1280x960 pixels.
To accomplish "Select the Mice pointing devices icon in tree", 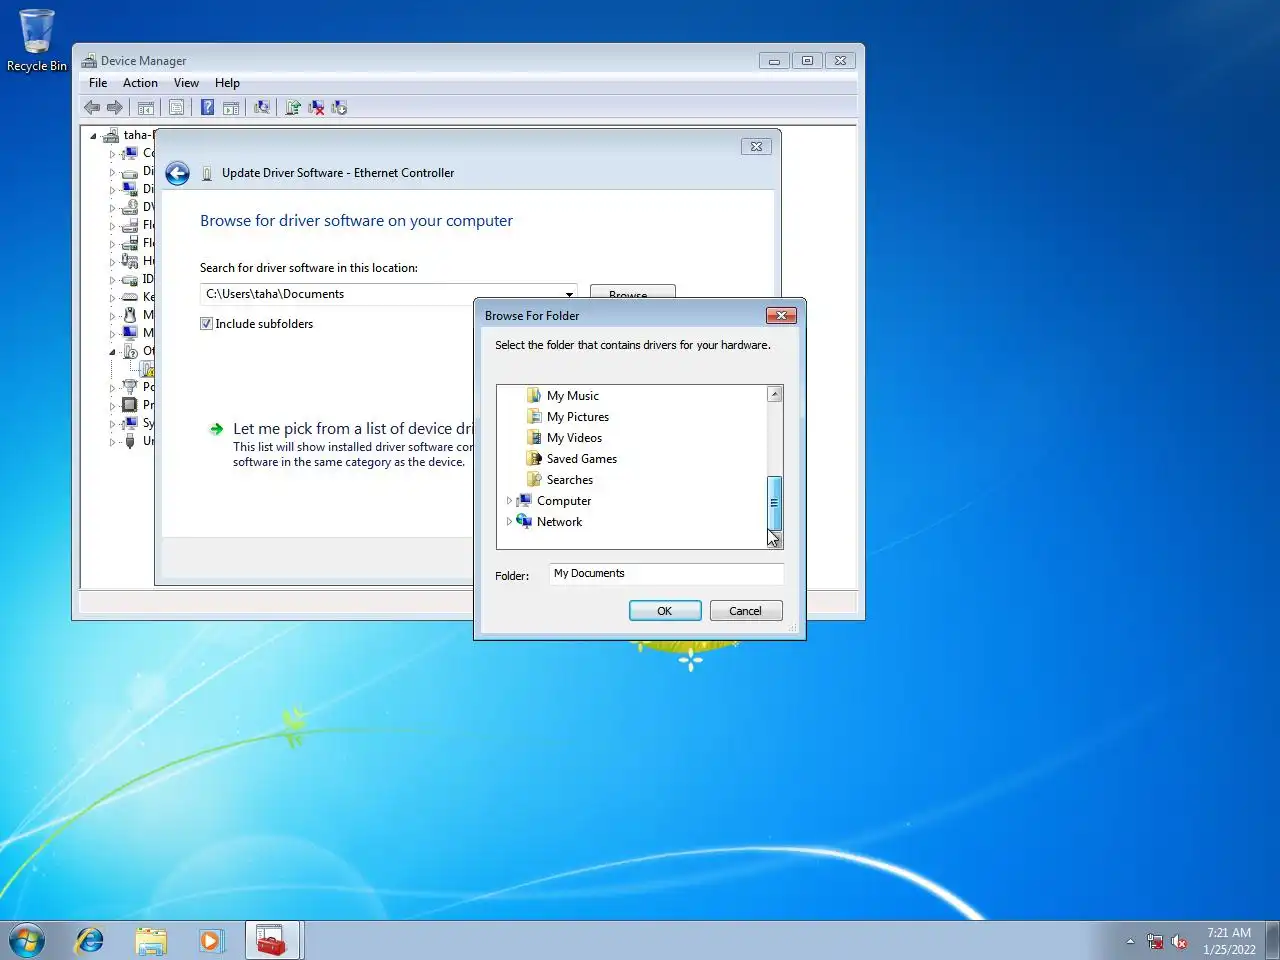I will [x=129, y=315].
